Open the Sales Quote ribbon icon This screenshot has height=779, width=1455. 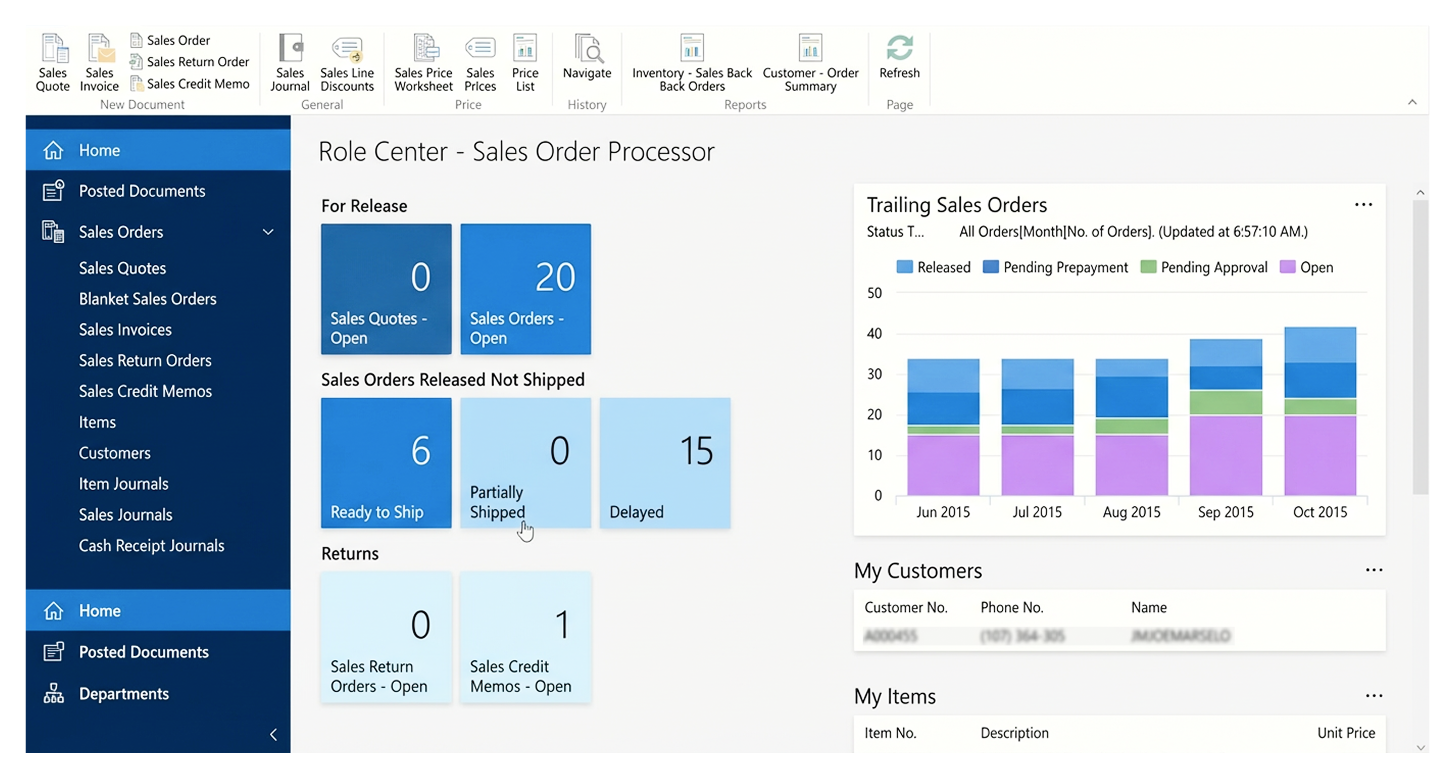[x=53, y=63]
